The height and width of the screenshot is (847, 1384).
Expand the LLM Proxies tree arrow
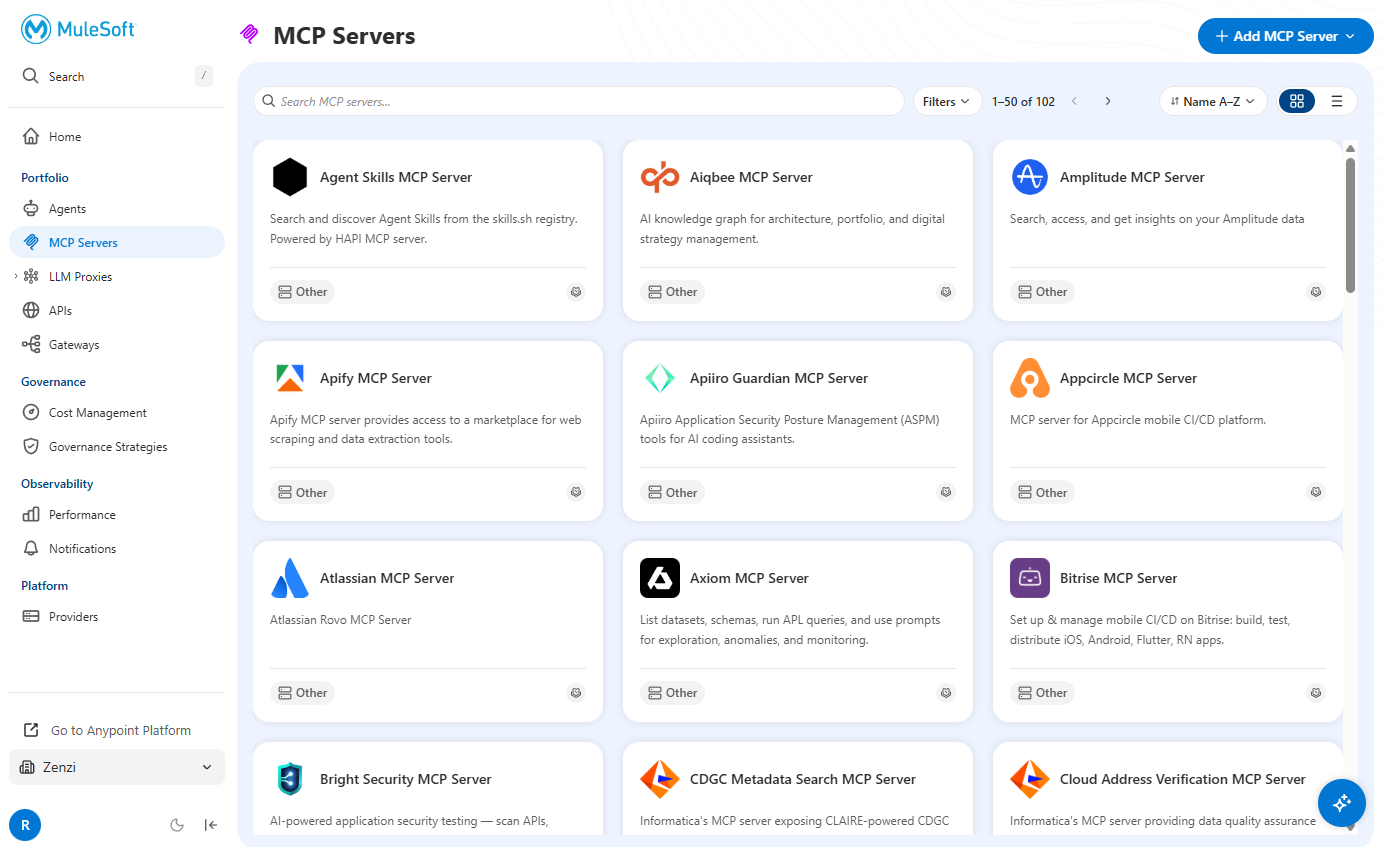tap(15, 277)
